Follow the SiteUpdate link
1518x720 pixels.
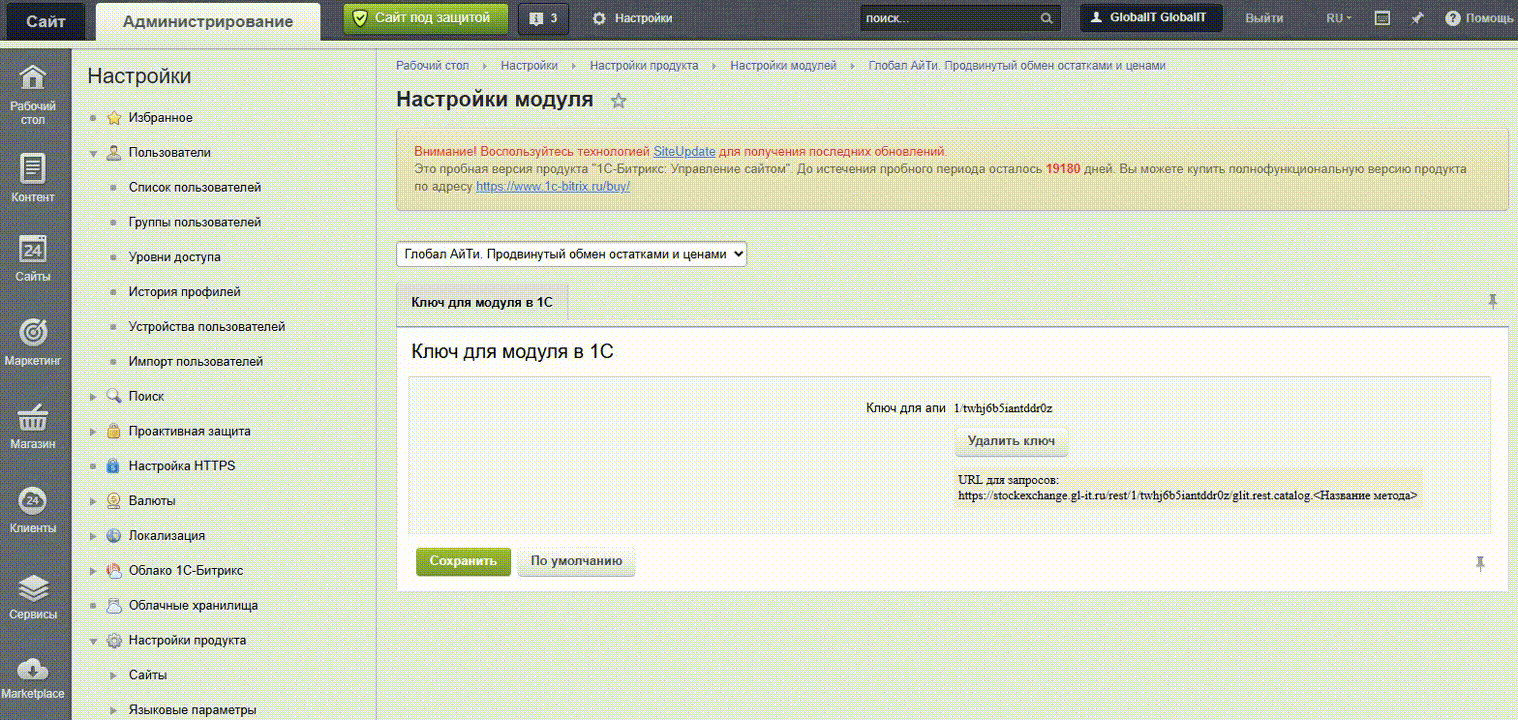pos(684,151)
